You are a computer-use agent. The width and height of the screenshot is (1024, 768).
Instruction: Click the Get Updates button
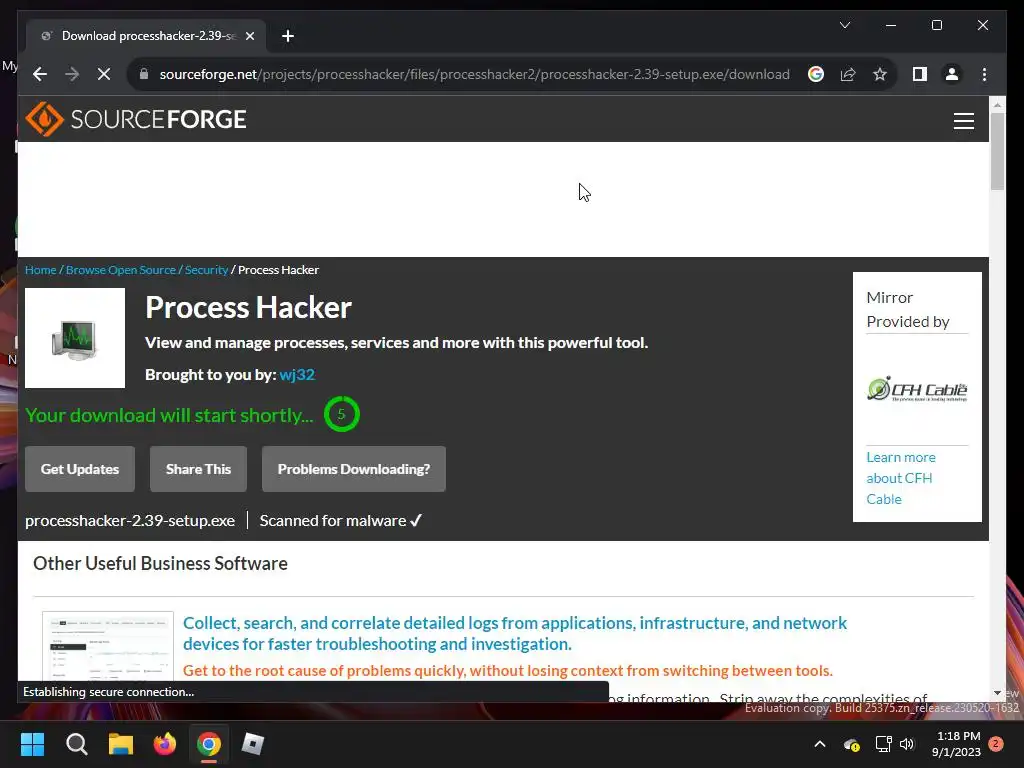pyautogui.click(x=80, y=469)
